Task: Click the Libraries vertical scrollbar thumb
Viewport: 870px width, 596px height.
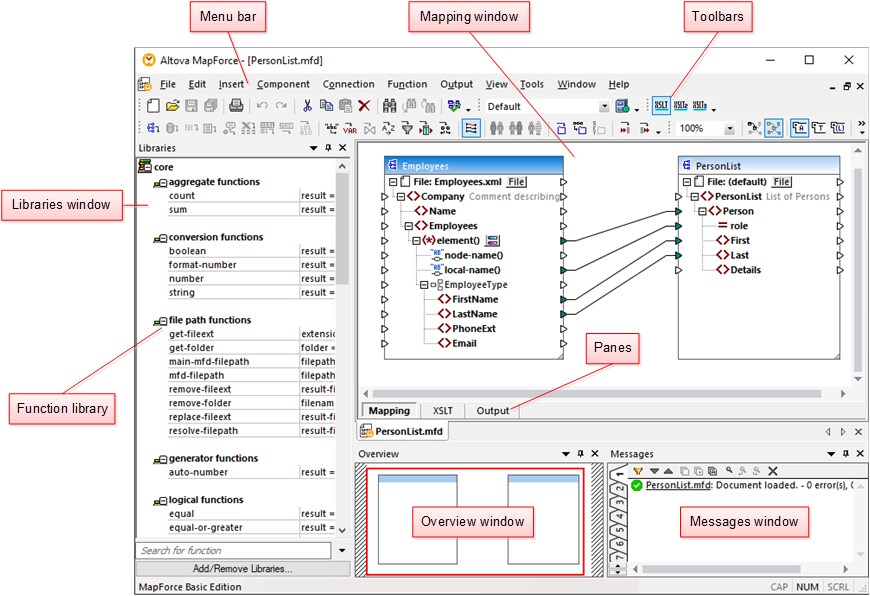Action: (342, 229)
